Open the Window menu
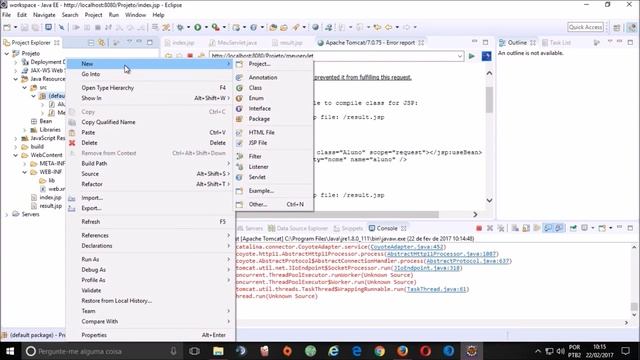 click(x=136, y=15)
